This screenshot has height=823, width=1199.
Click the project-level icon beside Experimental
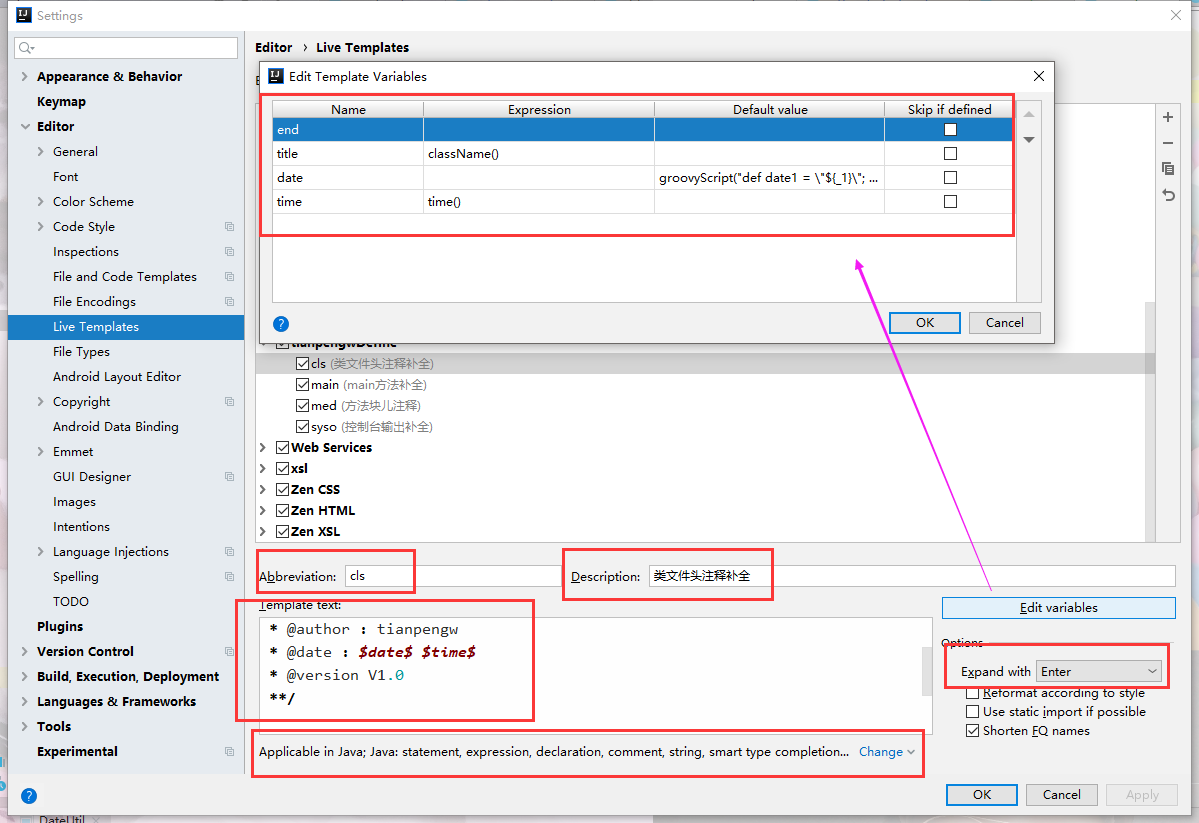[x=229, y=752]
